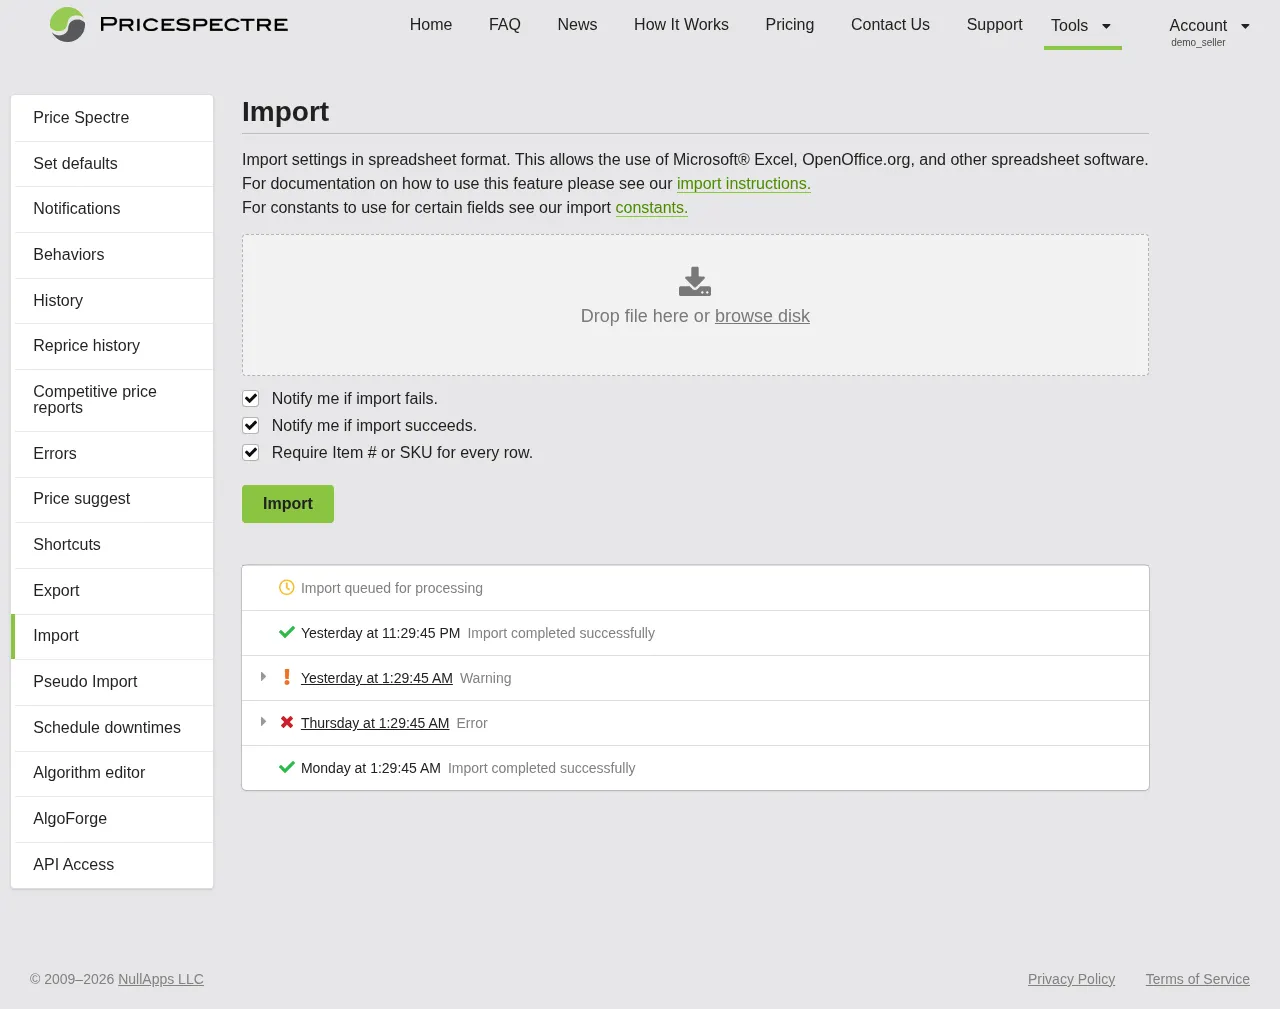Image resolution: width=1280 pixels, height=1009 pixels.
Task: Click the browse disk link
Action: point(762,316)
